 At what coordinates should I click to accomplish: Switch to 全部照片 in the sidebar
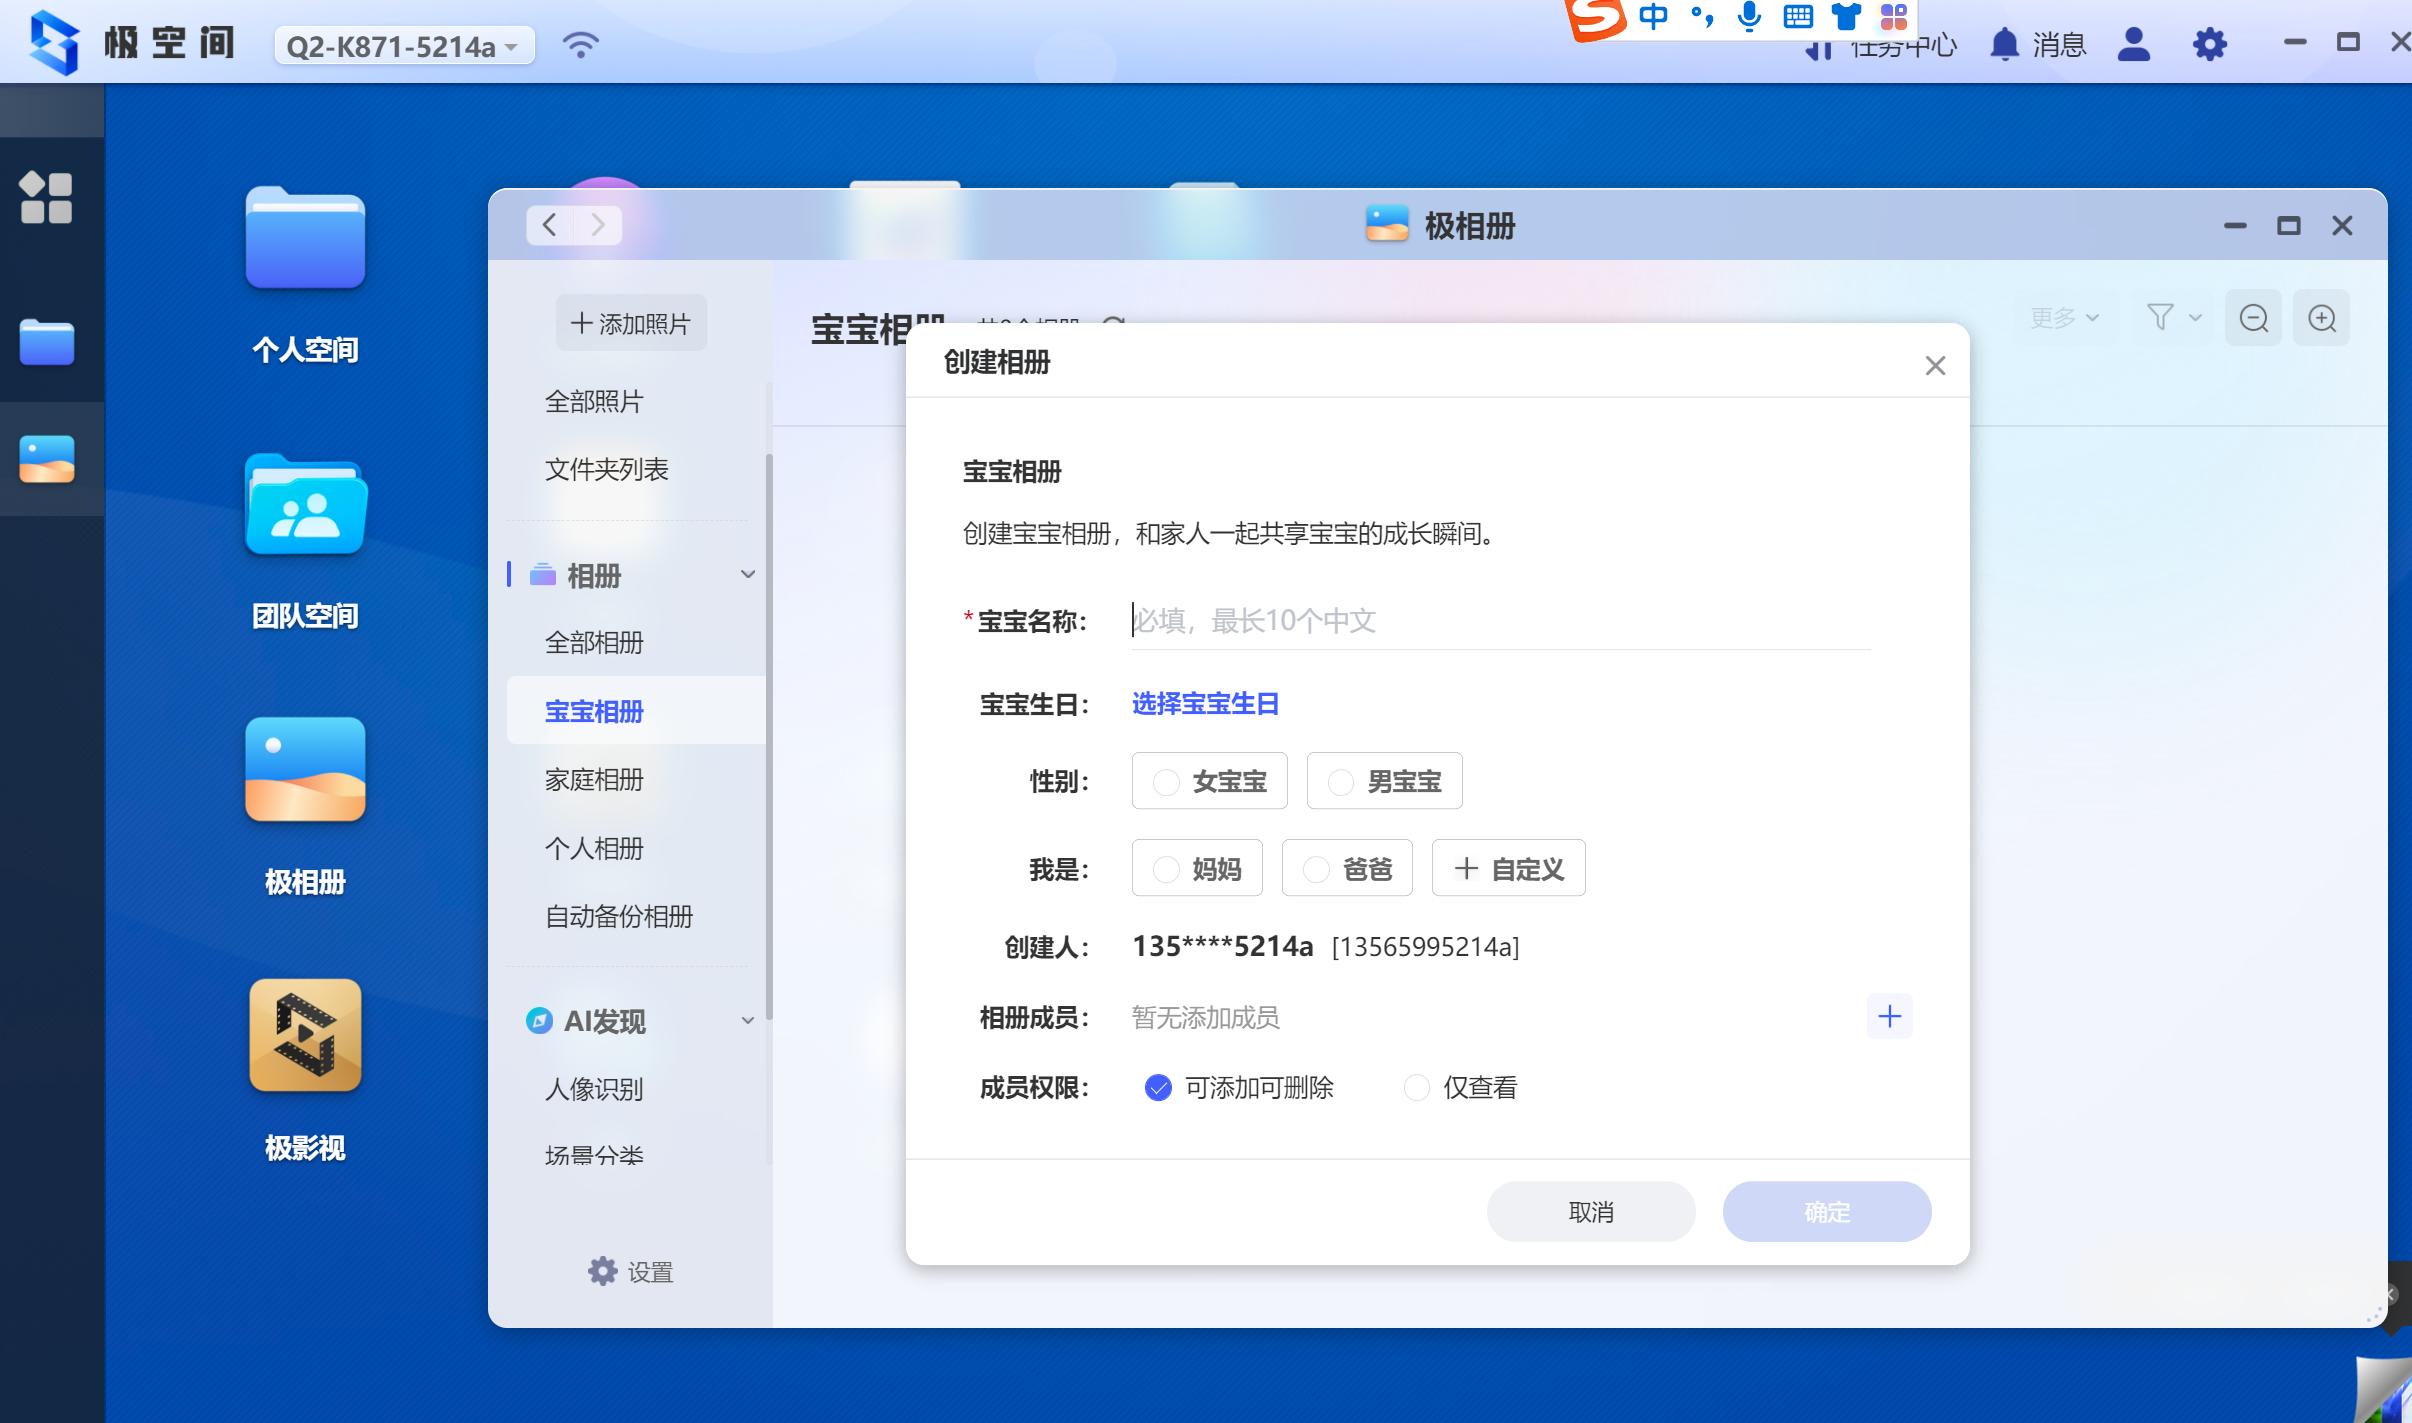pos(594,401)
